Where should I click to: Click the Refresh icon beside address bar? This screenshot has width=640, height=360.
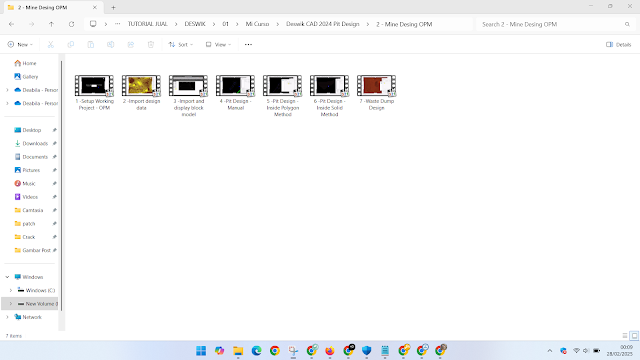[x=71, y=24]
